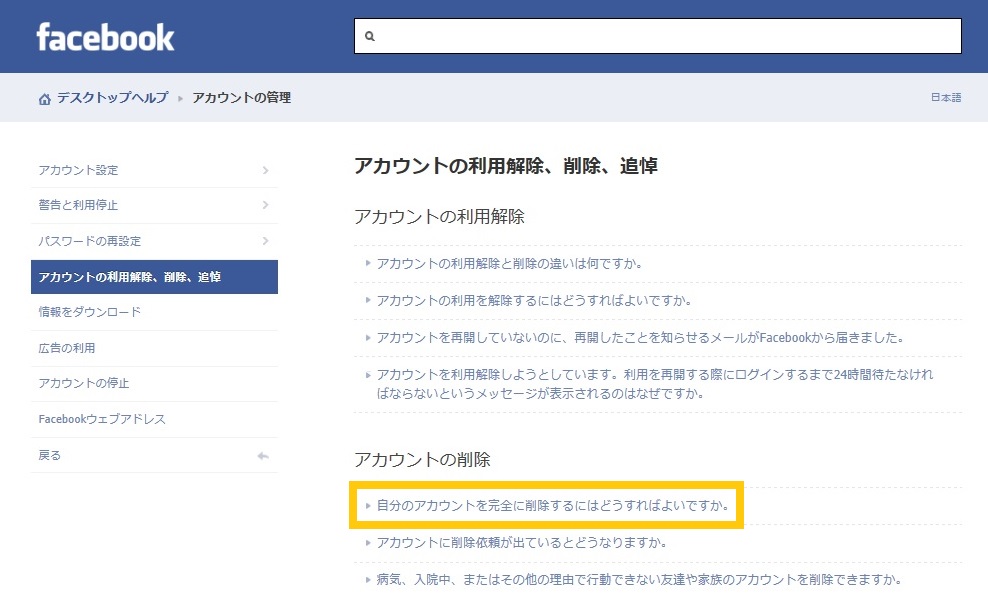The height and width of the screenshot is (593, 988).
Task: Open Facebookウェブアドレス sidebar item
Action: [x=154, y=419]
